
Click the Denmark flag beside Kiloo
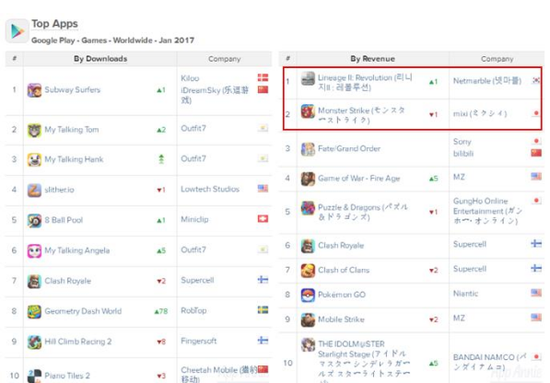(x=263, y=78)
